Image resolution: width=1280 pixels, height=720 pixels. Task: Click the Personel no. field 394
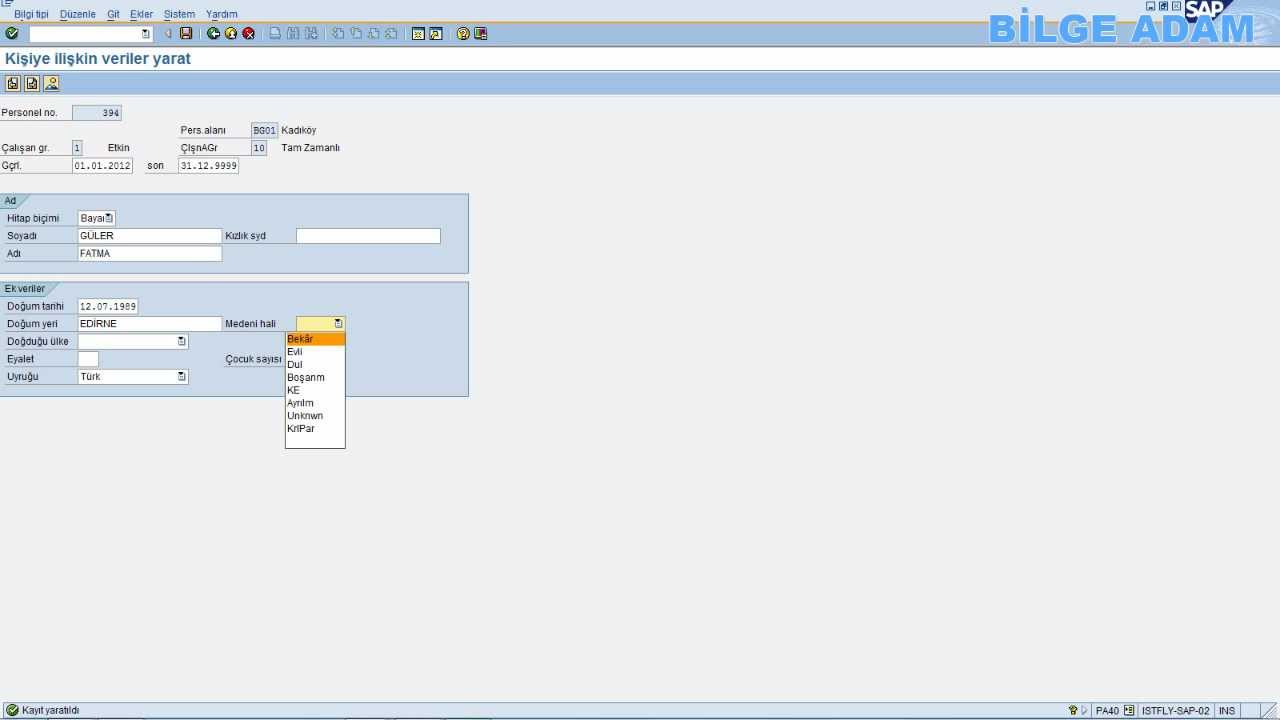coord(97,113)
